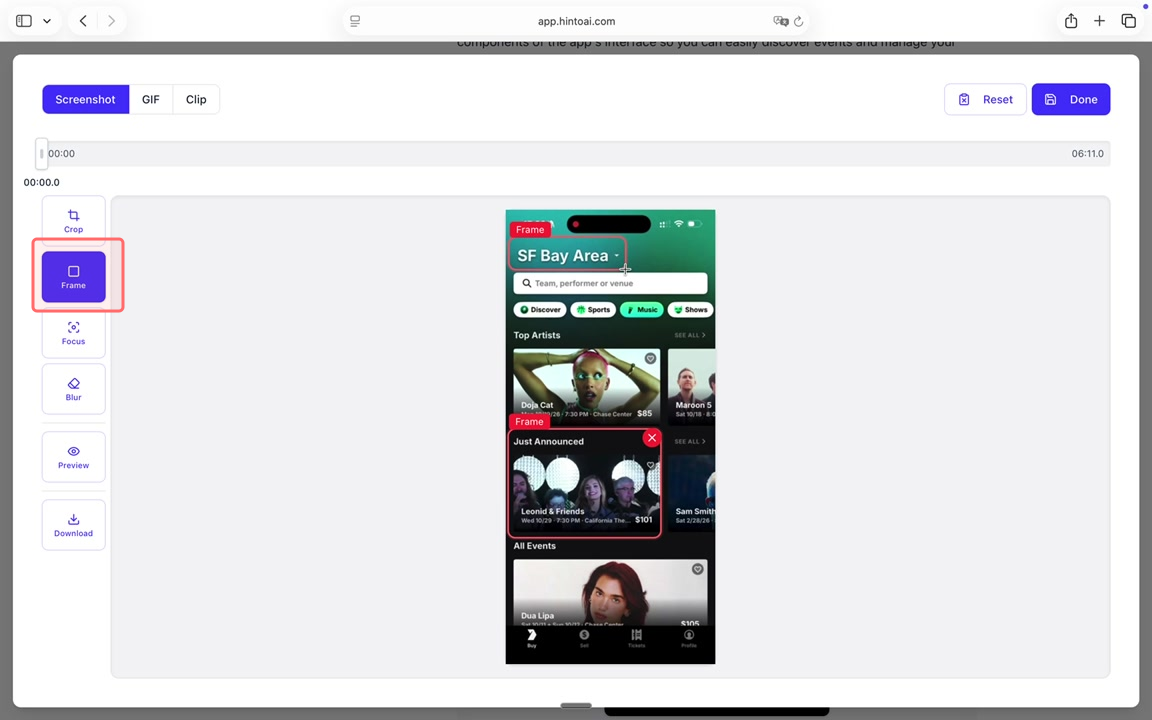1152x720 pixels.
Task: Expand the SF Bay Area dropdown
Action: [617, 256]
